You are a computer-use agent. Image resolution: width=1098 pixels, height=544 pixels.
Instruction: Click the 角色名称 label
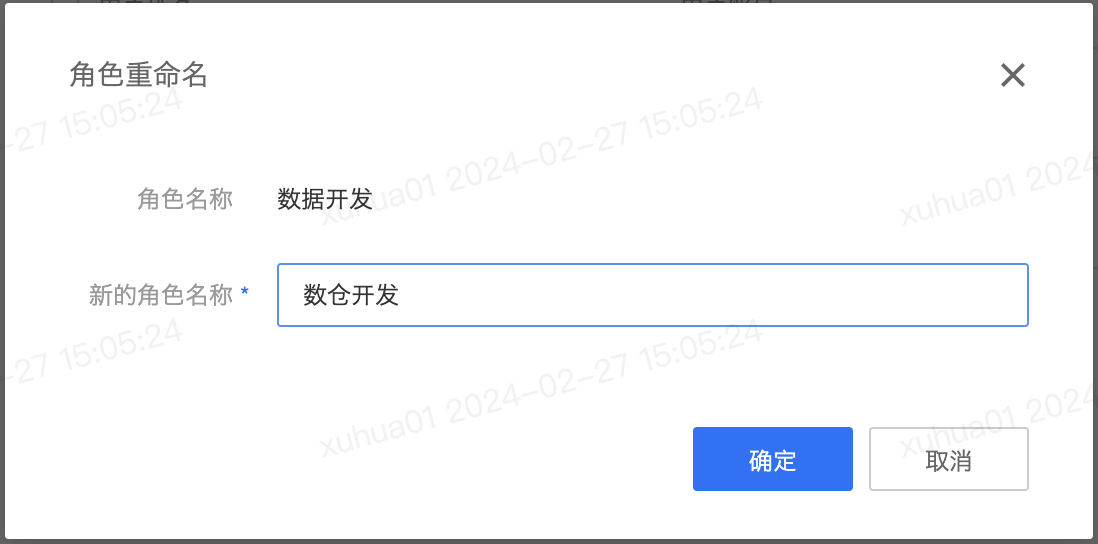coord(184,200)
